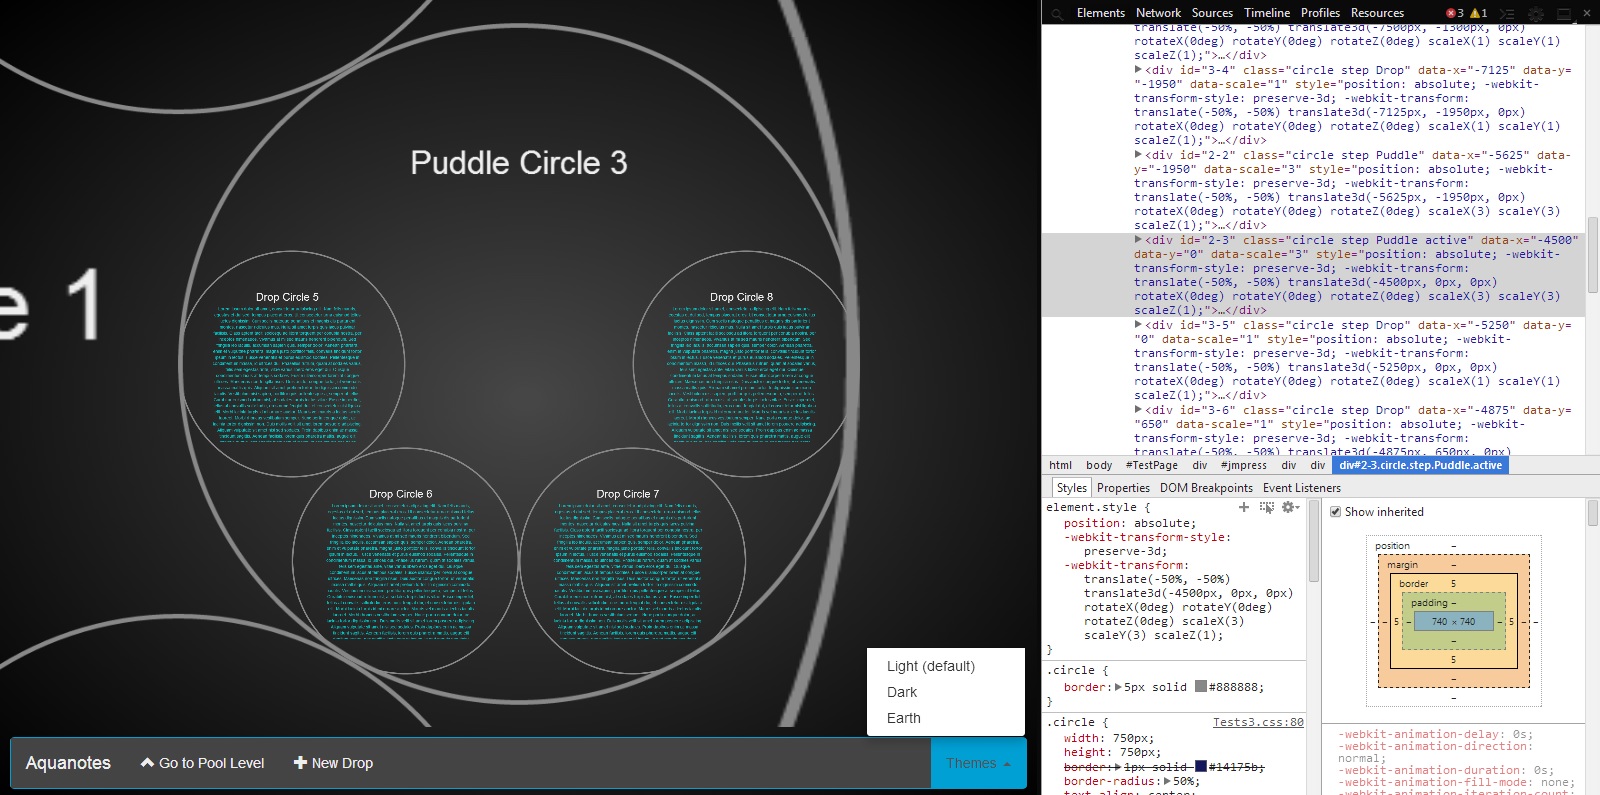Open the Styles pane gear menu
Screen dimensions: 1600x795
[x=1290, y=507]
